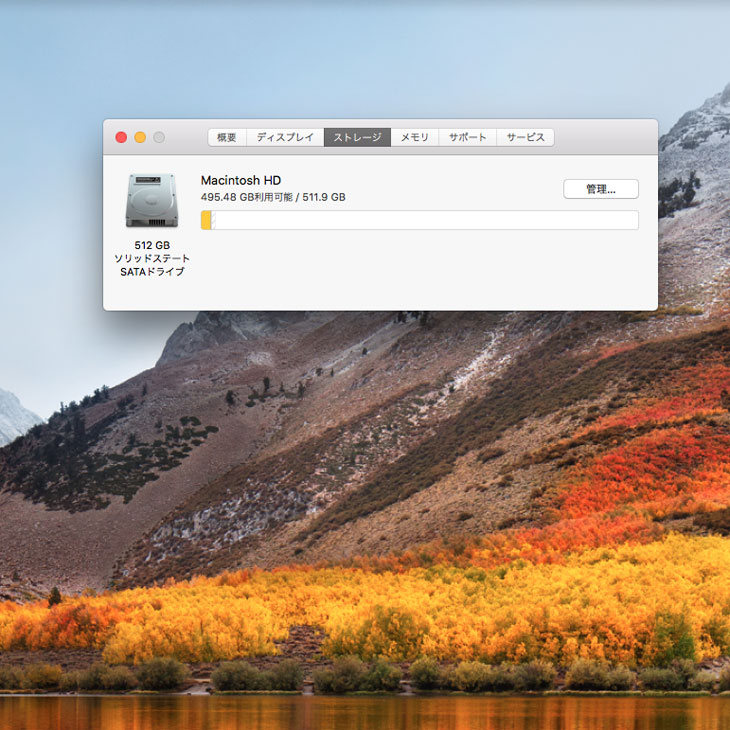Open the サポート tab
The height and width of the screenshot is (730, 730).
(467, 137)
